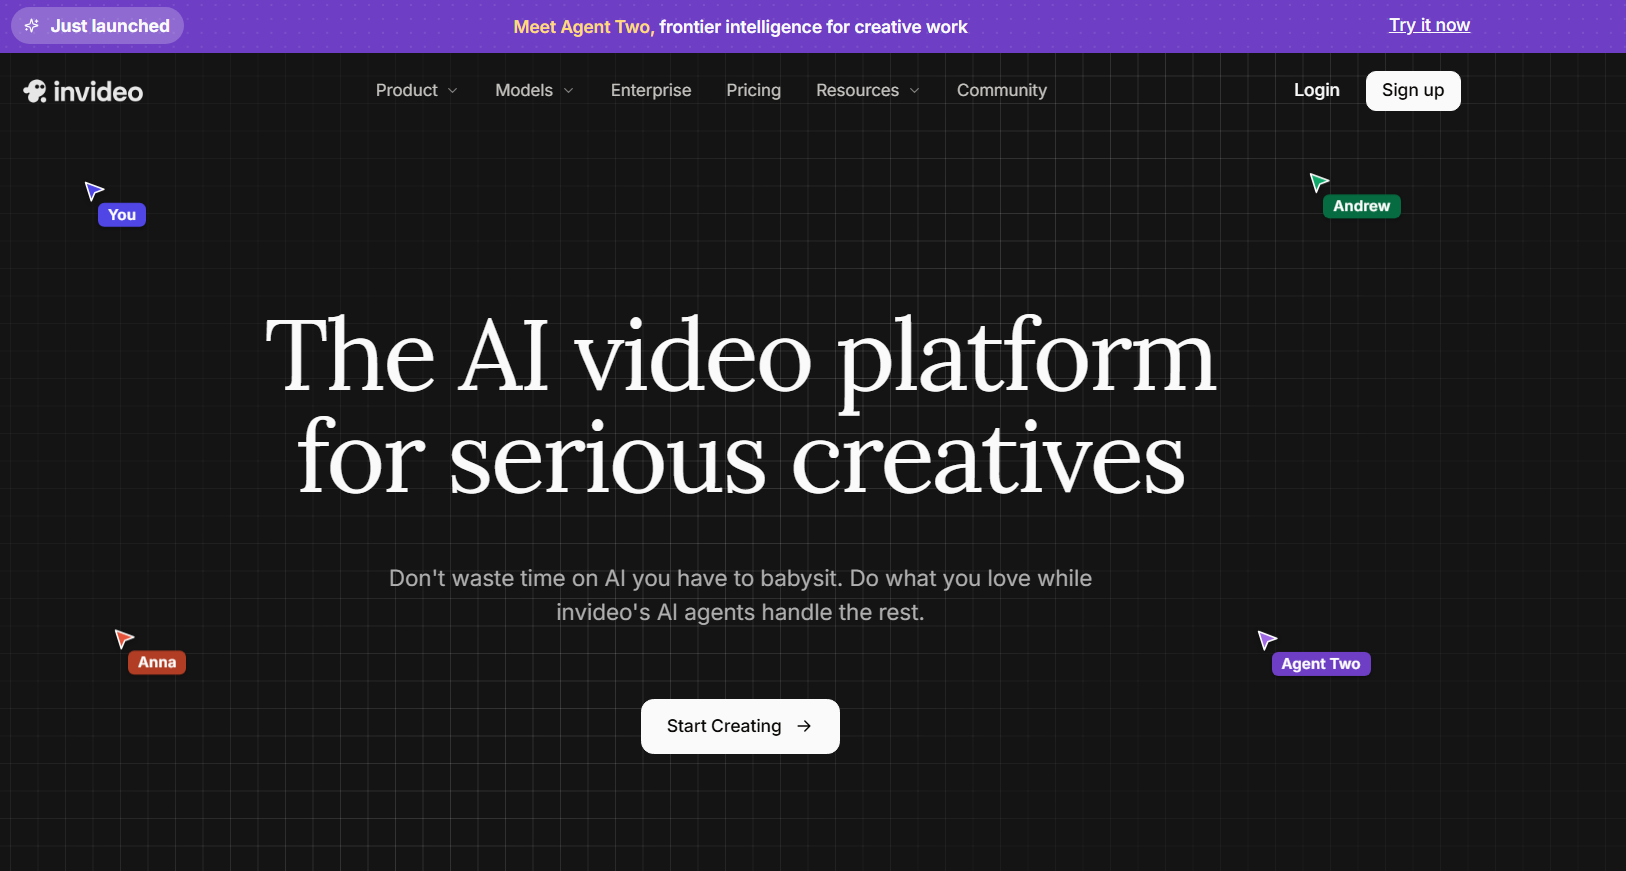
Task: Click the sparkle icon in Just launched badge
Action: 32,26
